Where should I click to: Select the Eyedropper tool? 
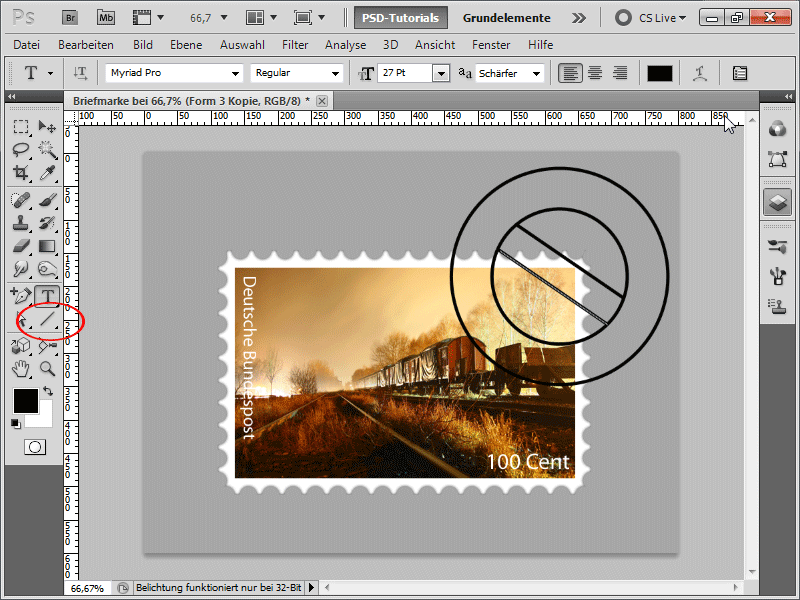[47, 172]
